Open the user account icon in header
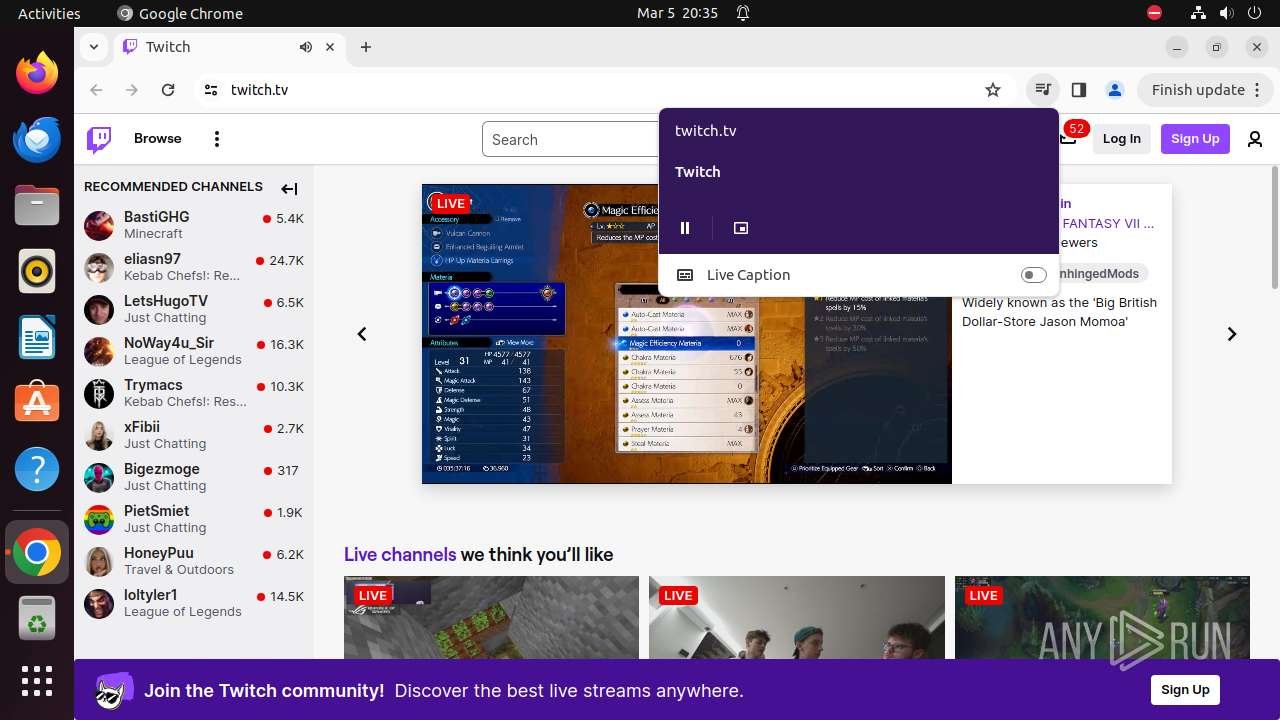 tap(1255, 139)
